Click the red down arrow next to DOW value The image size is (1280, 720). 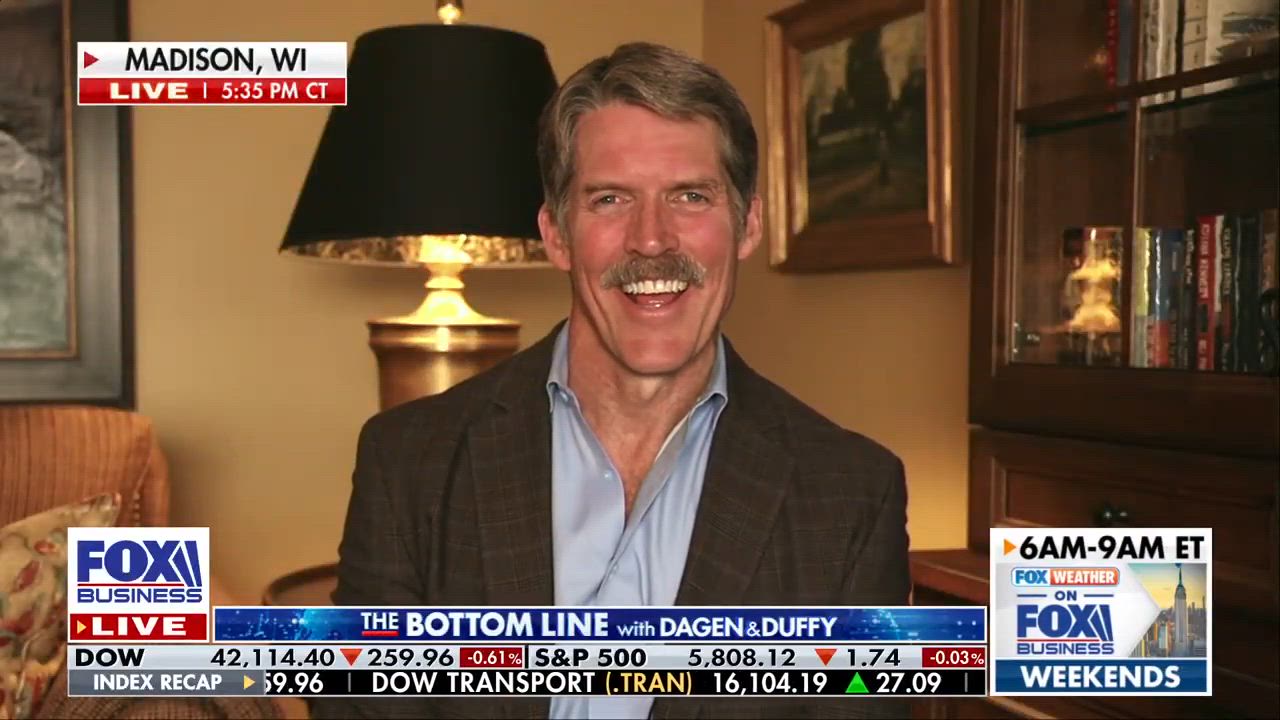coord(350,658)
